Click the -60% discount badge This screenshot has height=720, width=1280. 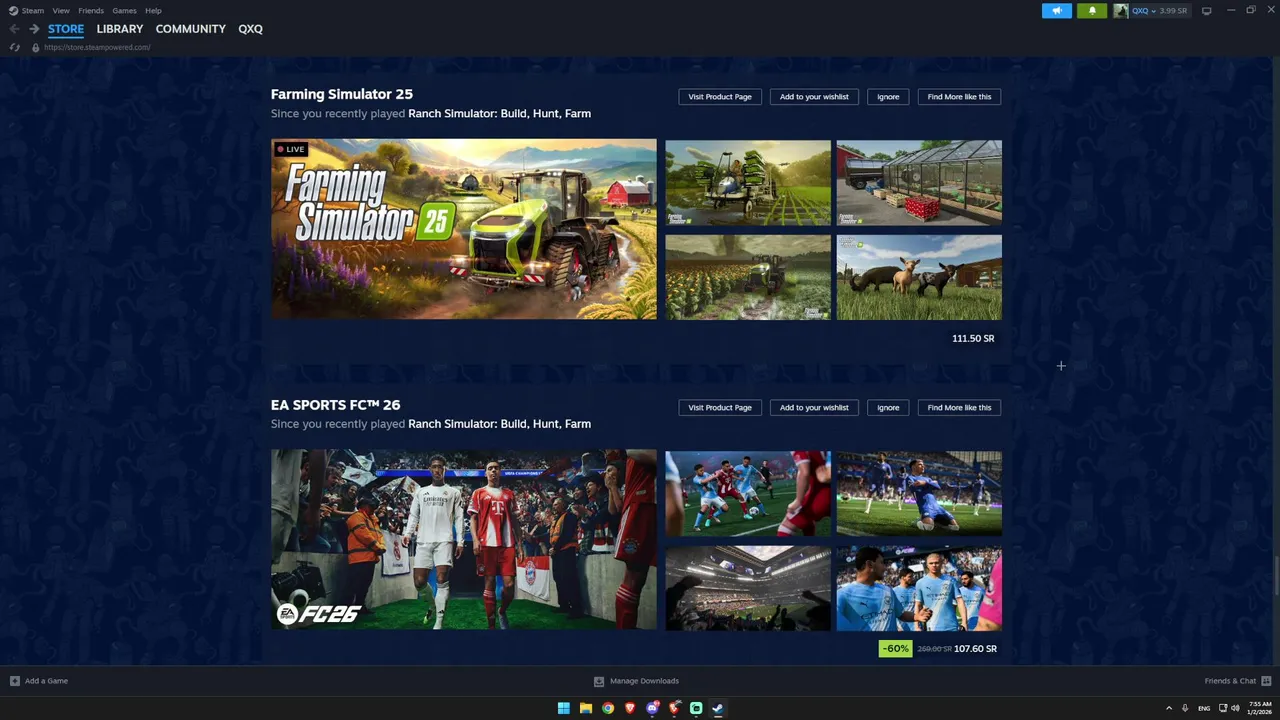point(895,649)
